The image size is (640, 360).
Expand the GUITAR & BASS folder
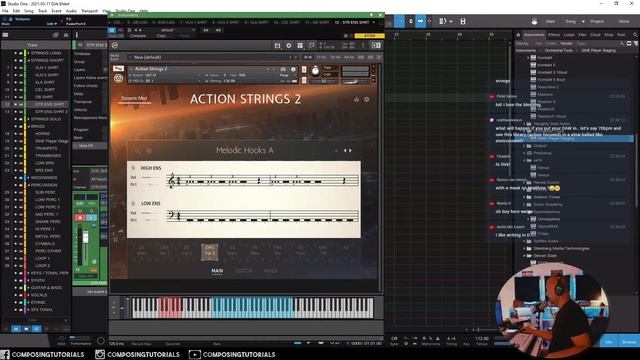click(29, 288)
